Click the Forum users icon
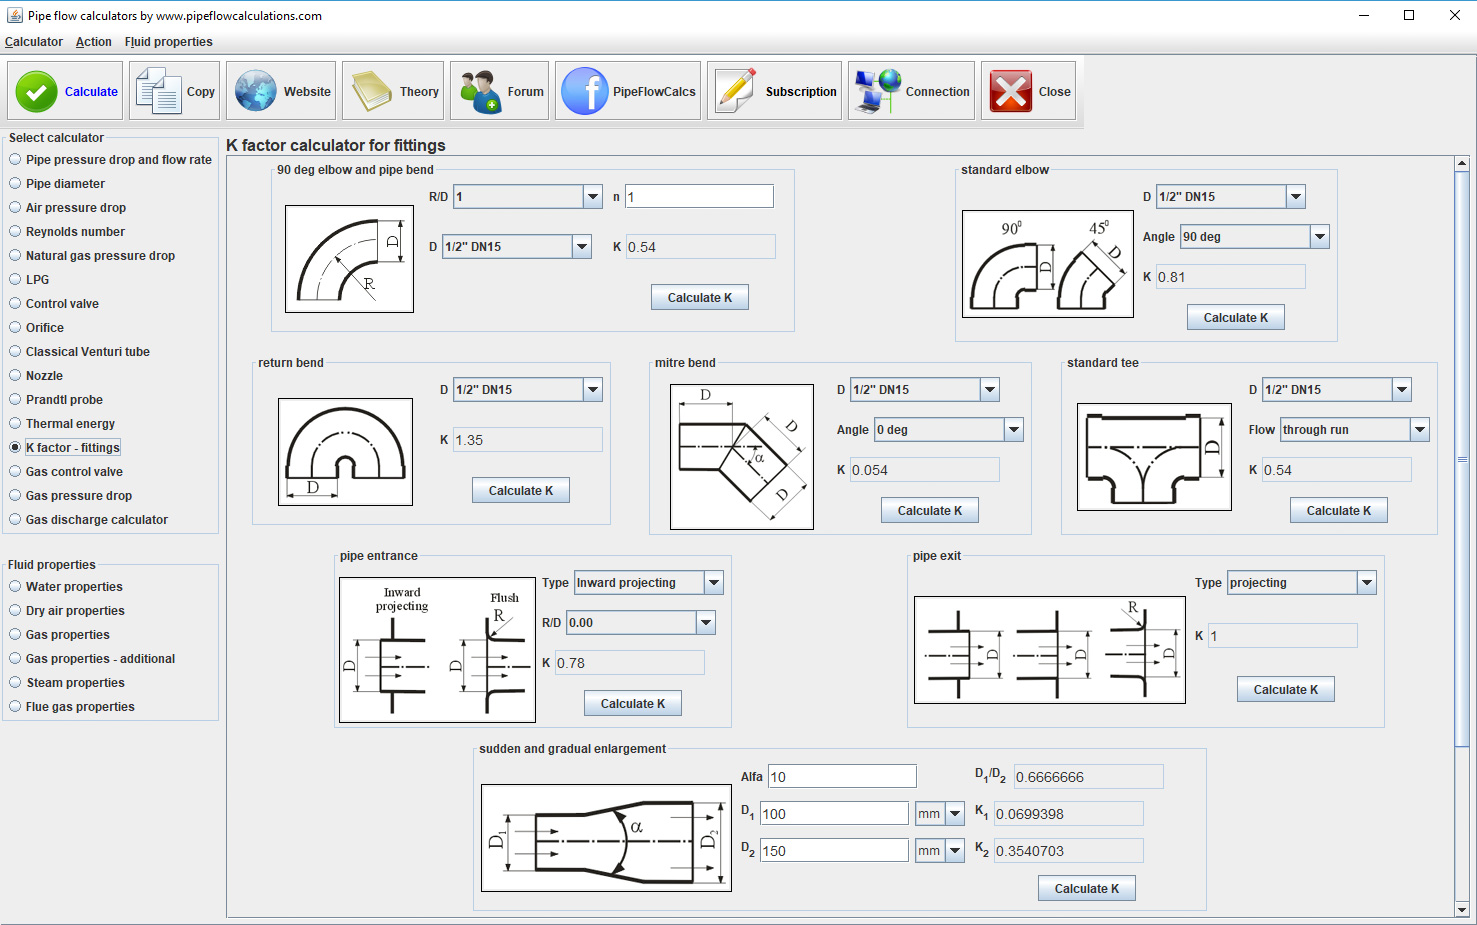The width and height of the screenshot is (1477, 925). click(480, 91)
